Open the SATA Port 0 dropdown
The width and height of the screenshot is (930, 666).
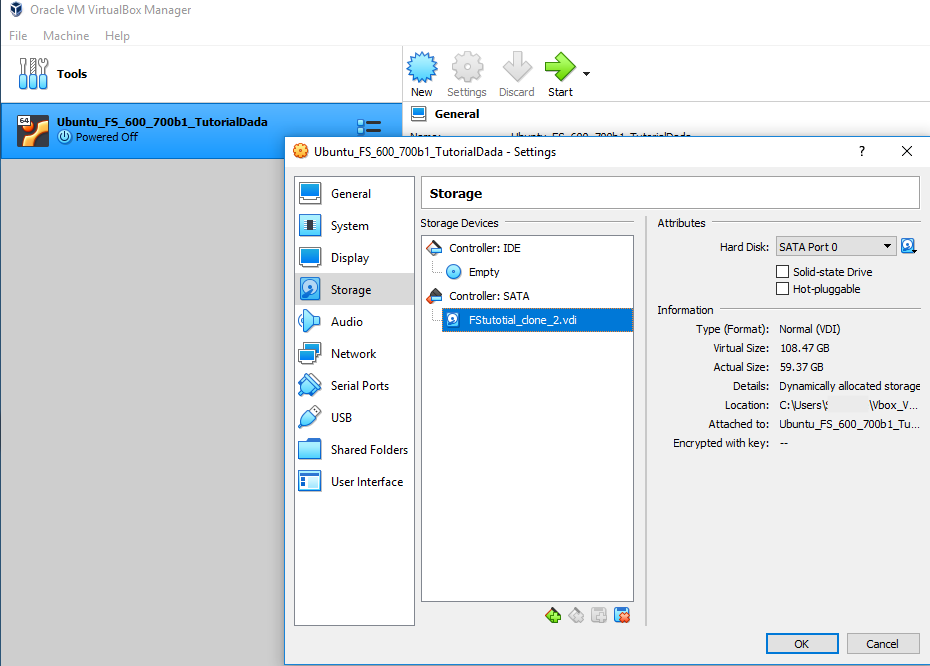coord(836,247)
